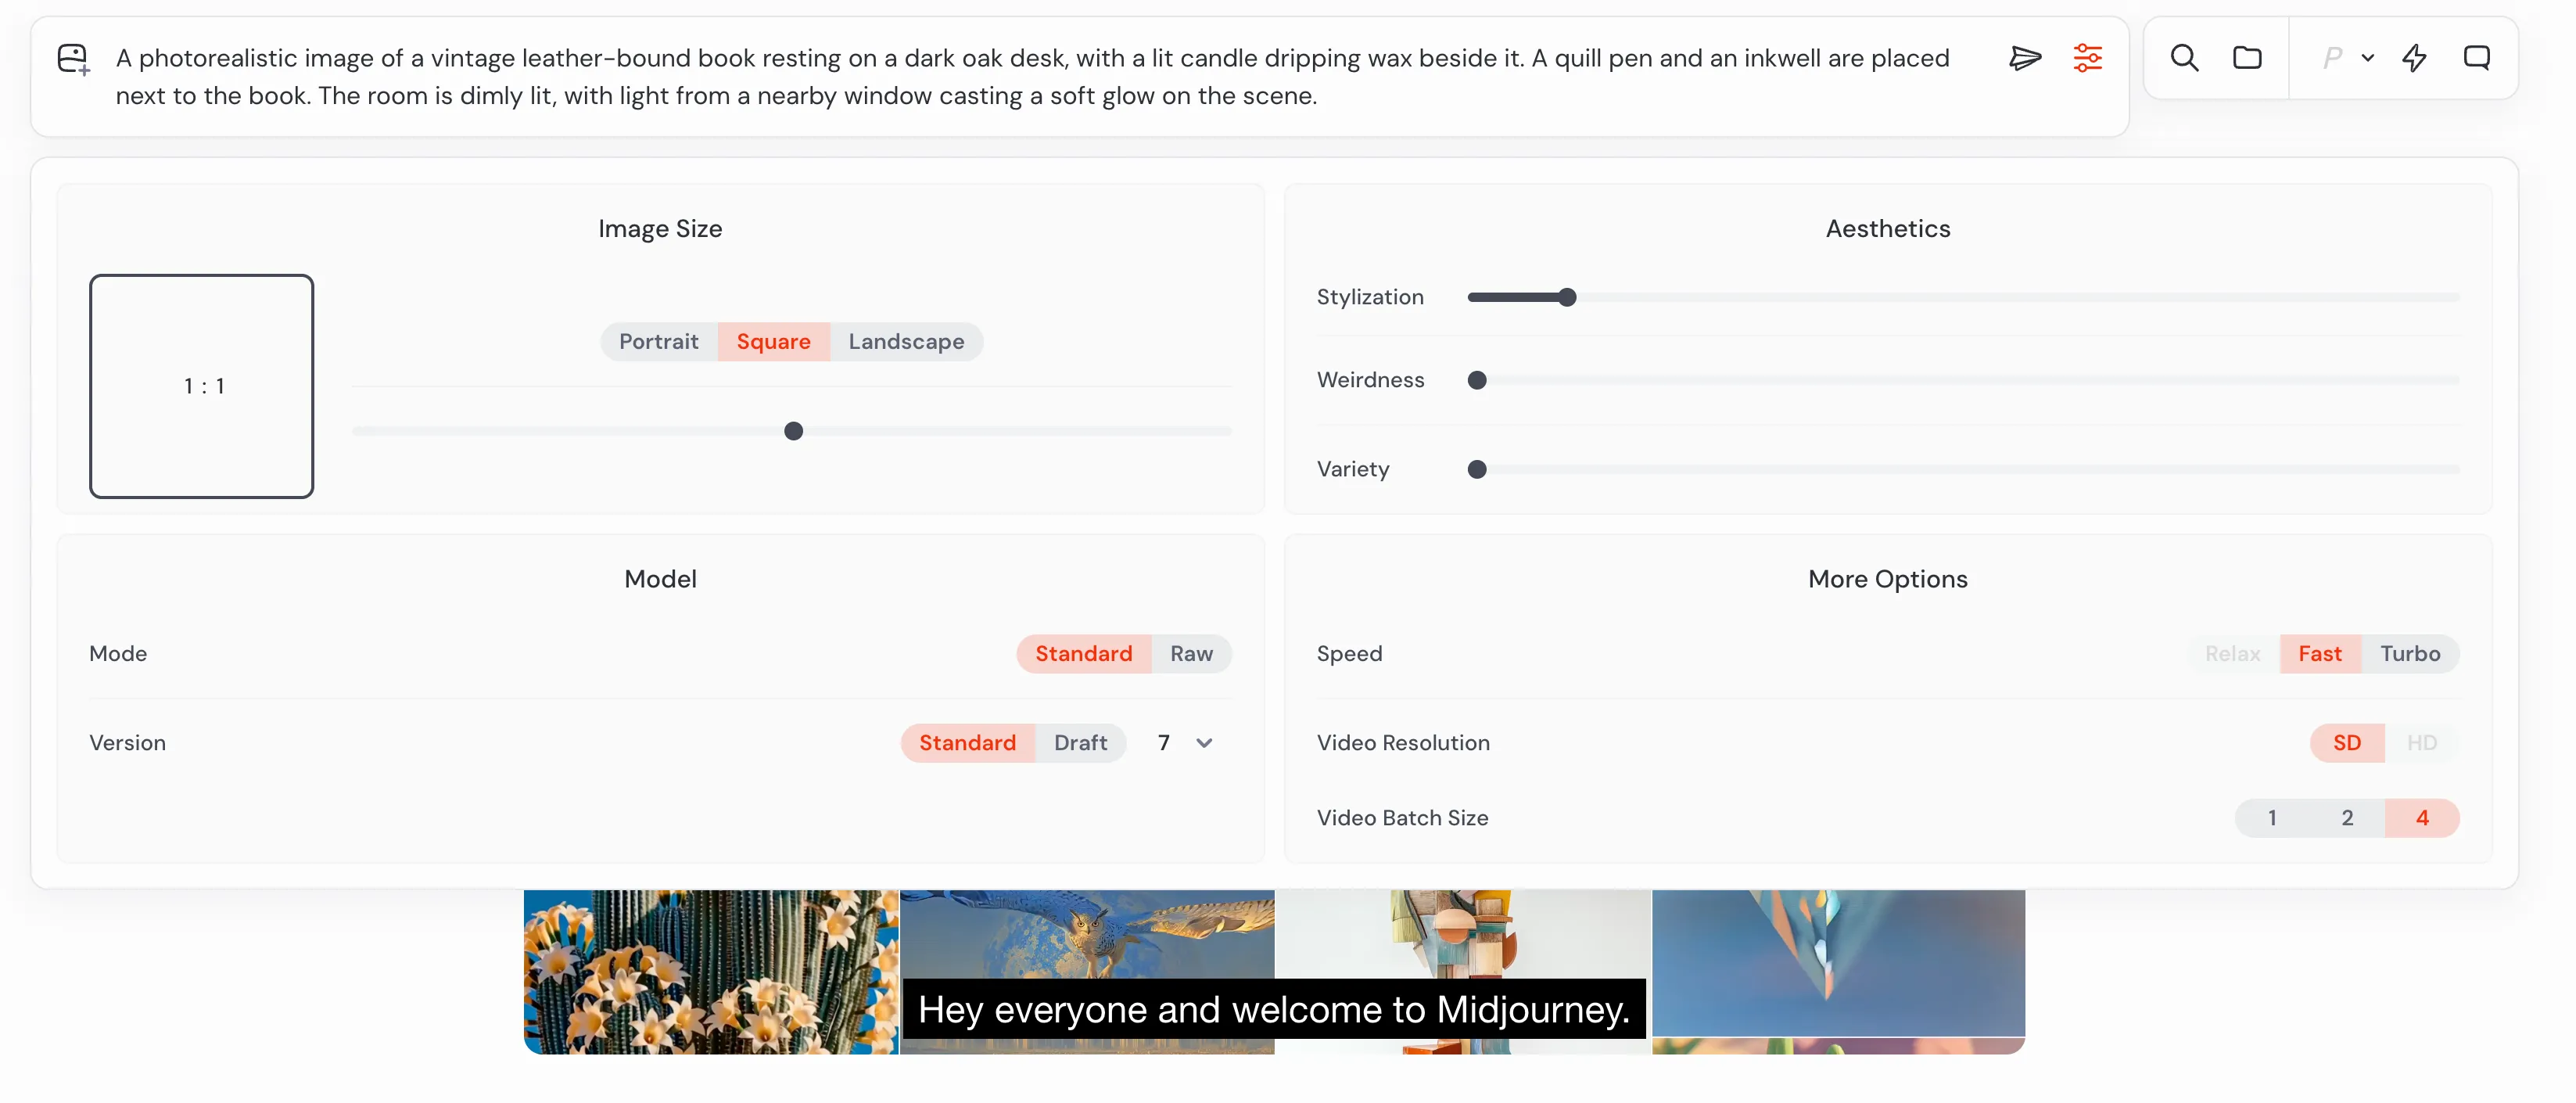Submit prompt with the send arrow icon
This screenshot has width=2576, height=1103.
(2024, 58)
